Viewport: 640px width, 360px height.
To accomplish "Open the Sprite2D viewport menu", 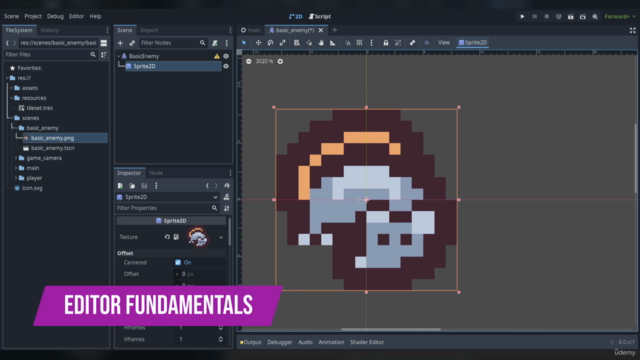I will tap(472, 42).
